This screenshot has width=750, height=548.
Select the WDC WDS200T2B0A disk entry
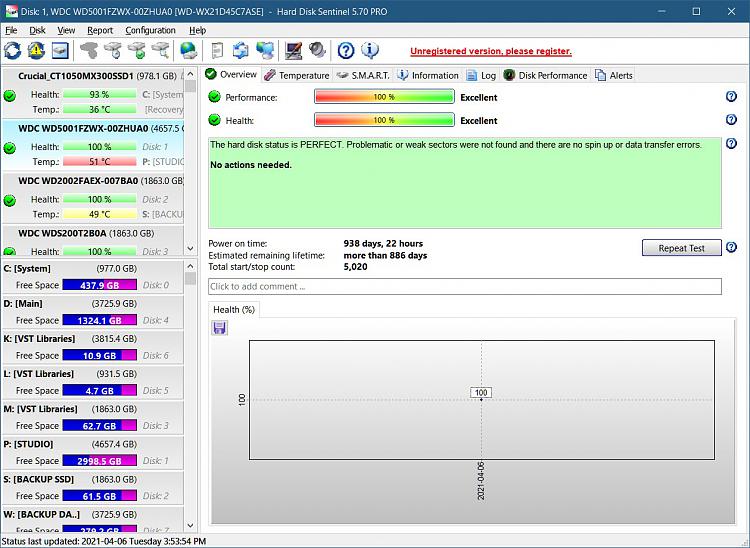(x=93, y=241)
